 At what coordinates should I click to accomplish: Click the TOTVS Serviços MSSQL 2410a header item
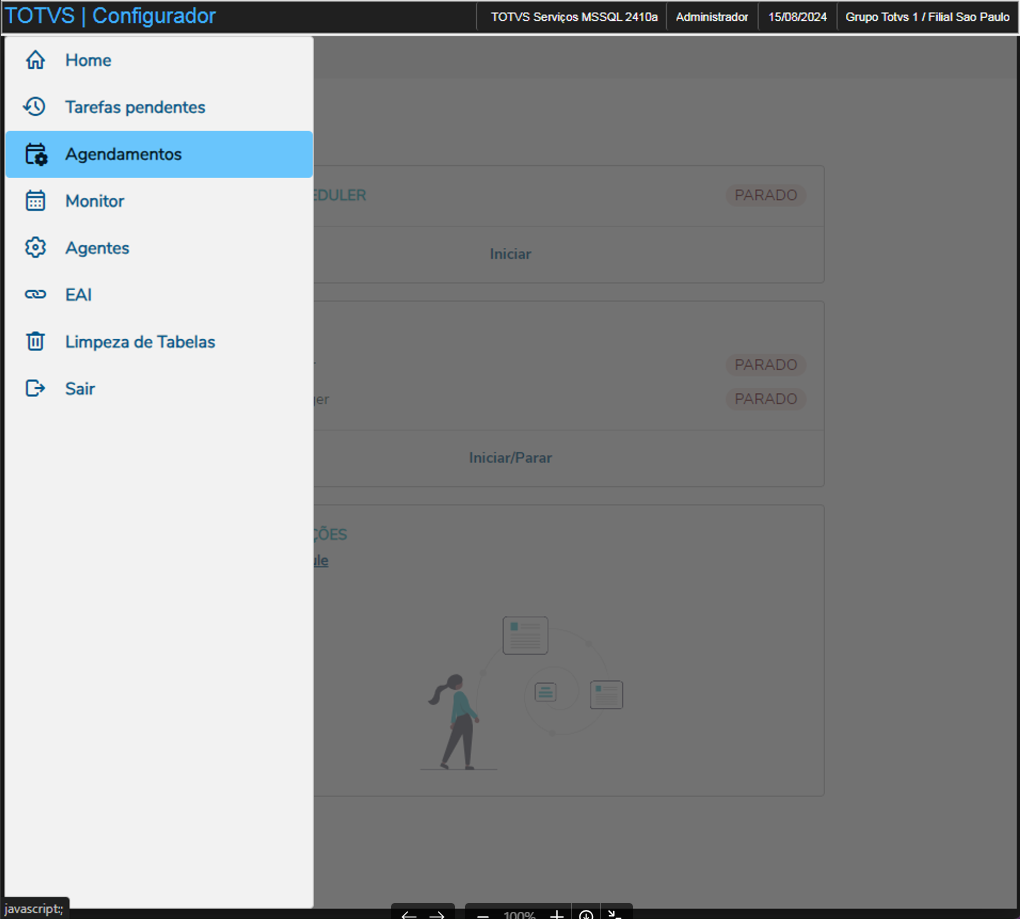(574, 17)
